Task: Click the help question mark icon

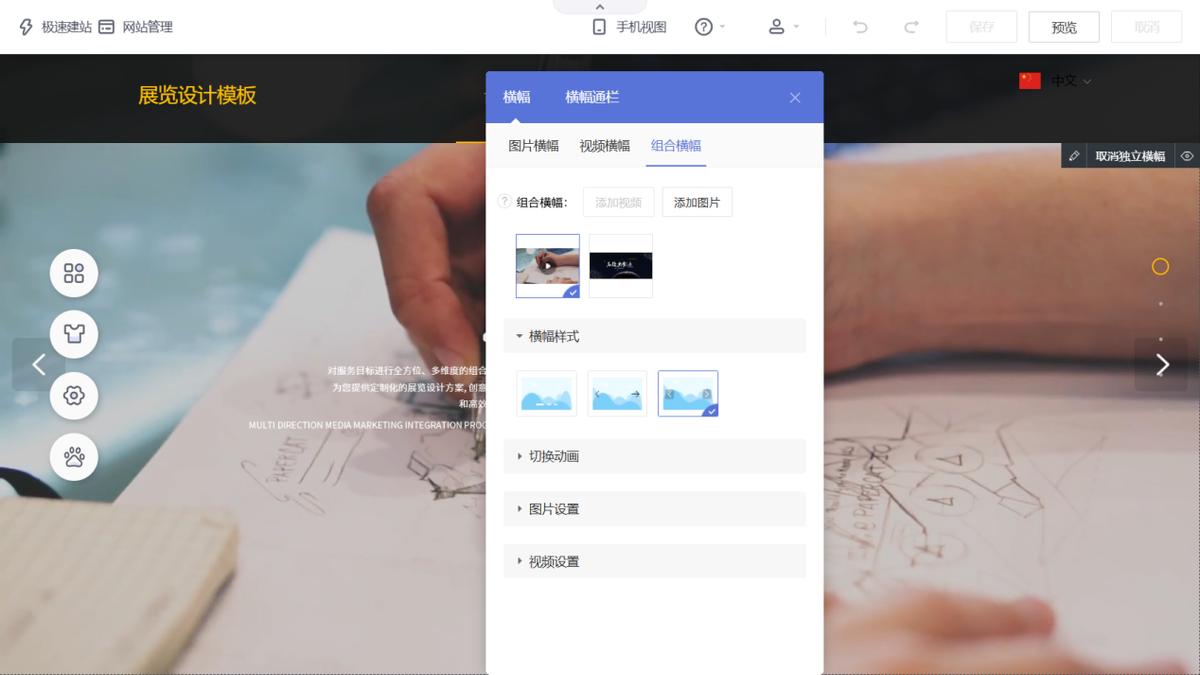Action: pyautogui.click(x=703, y=27)
